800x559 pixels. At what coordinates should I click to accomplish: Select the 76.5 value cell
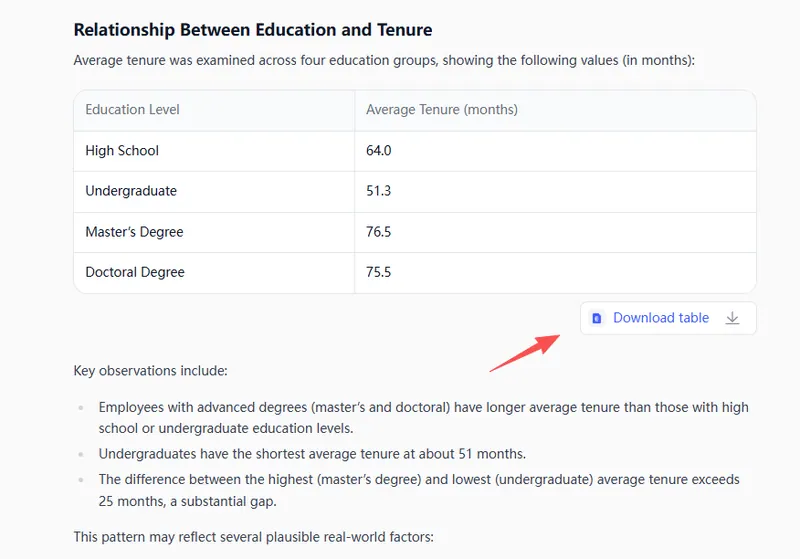[379, 232]
